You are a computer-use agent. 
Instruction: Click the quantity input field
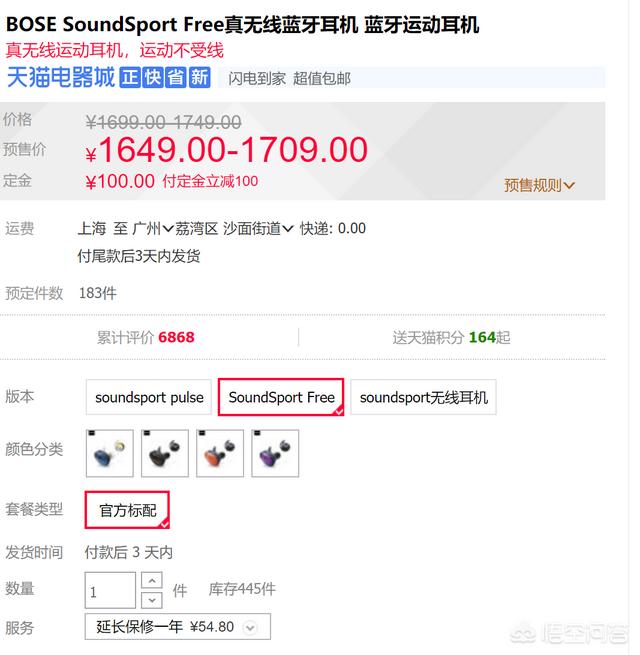[109, 591]
